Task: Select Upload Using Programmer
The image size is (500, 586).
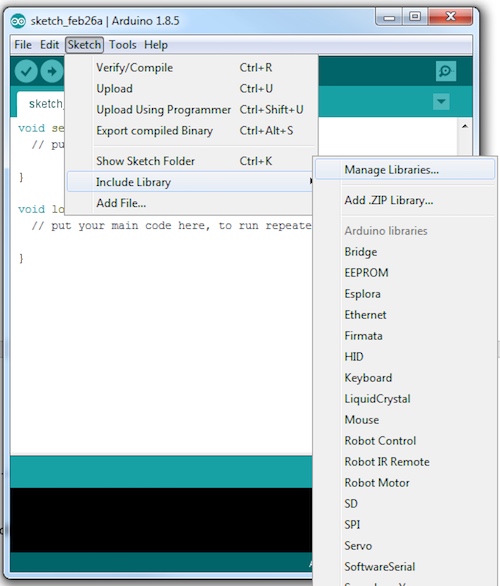Action: click(x=191, y=110)
